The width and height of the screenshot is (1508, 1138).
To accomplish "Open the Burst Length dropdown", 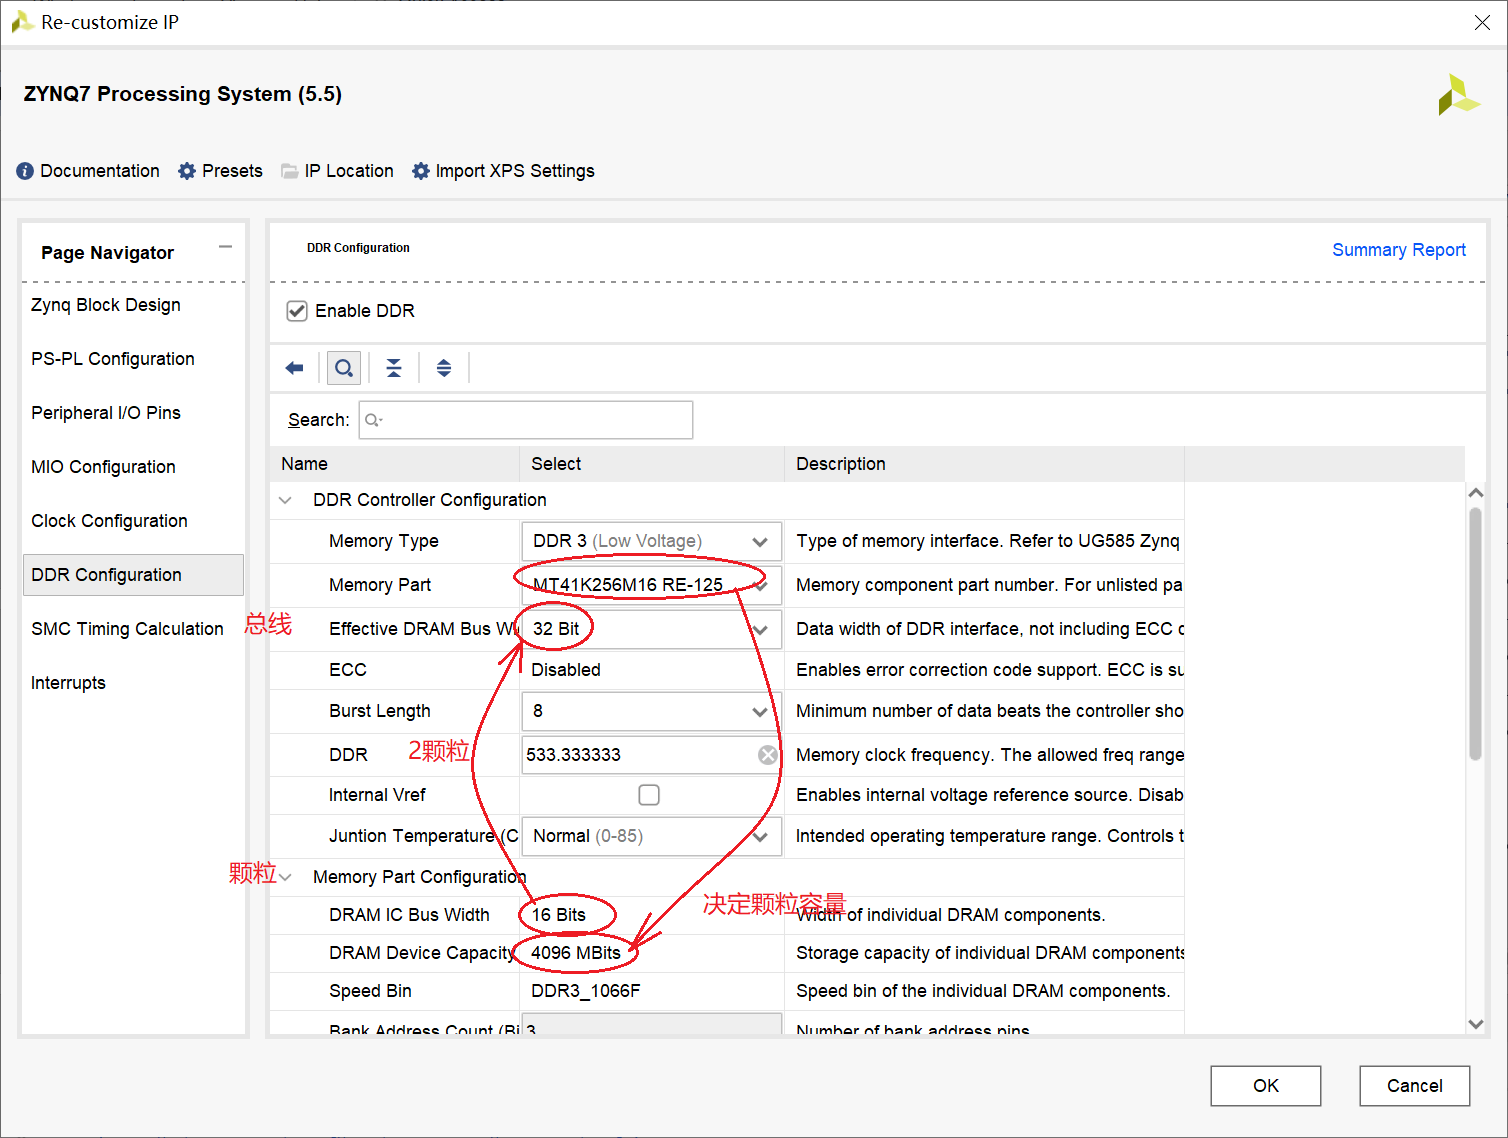I will [x=651, y=711].
